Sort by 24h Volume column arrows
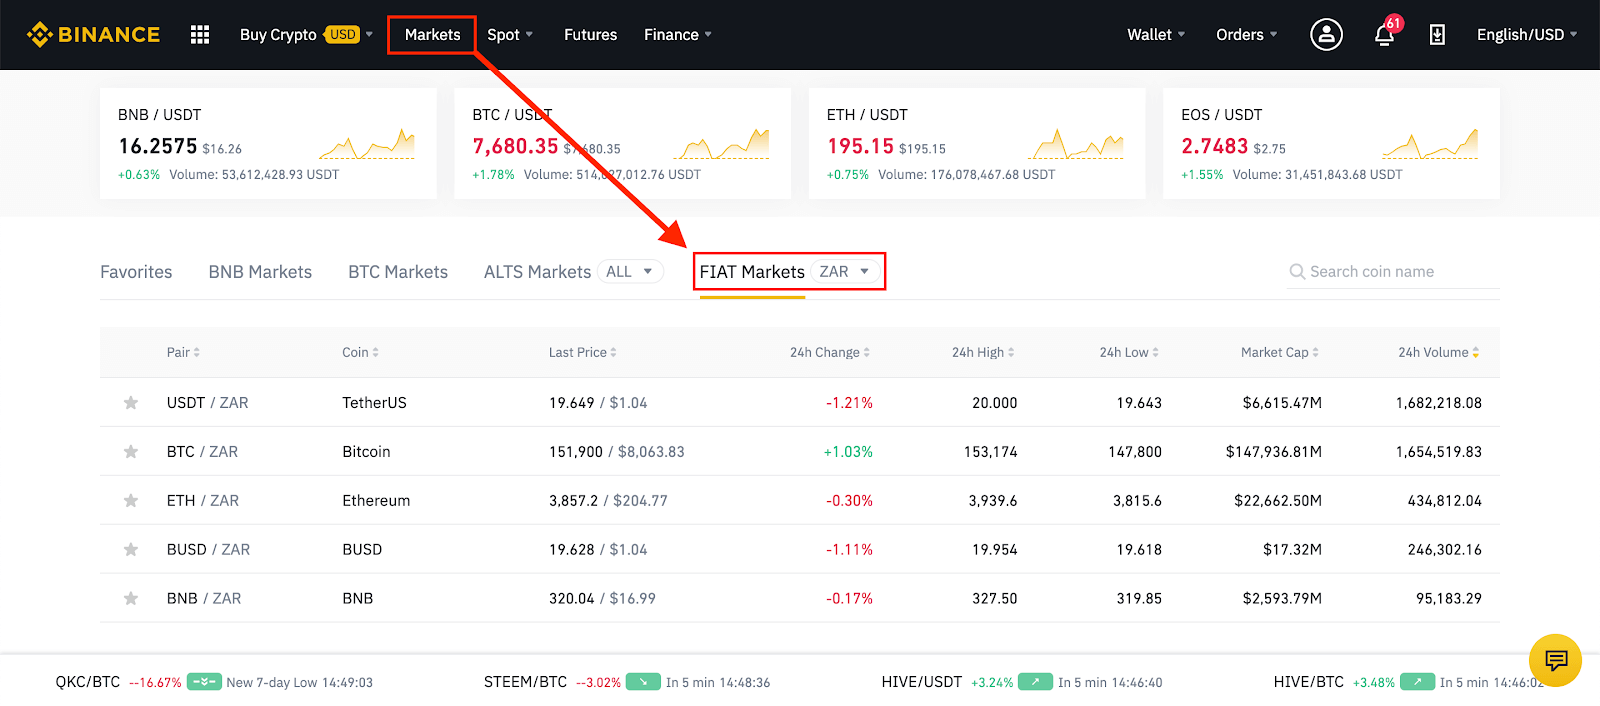The height and width of the screenshot is (706, 1600). (1476, 353)
